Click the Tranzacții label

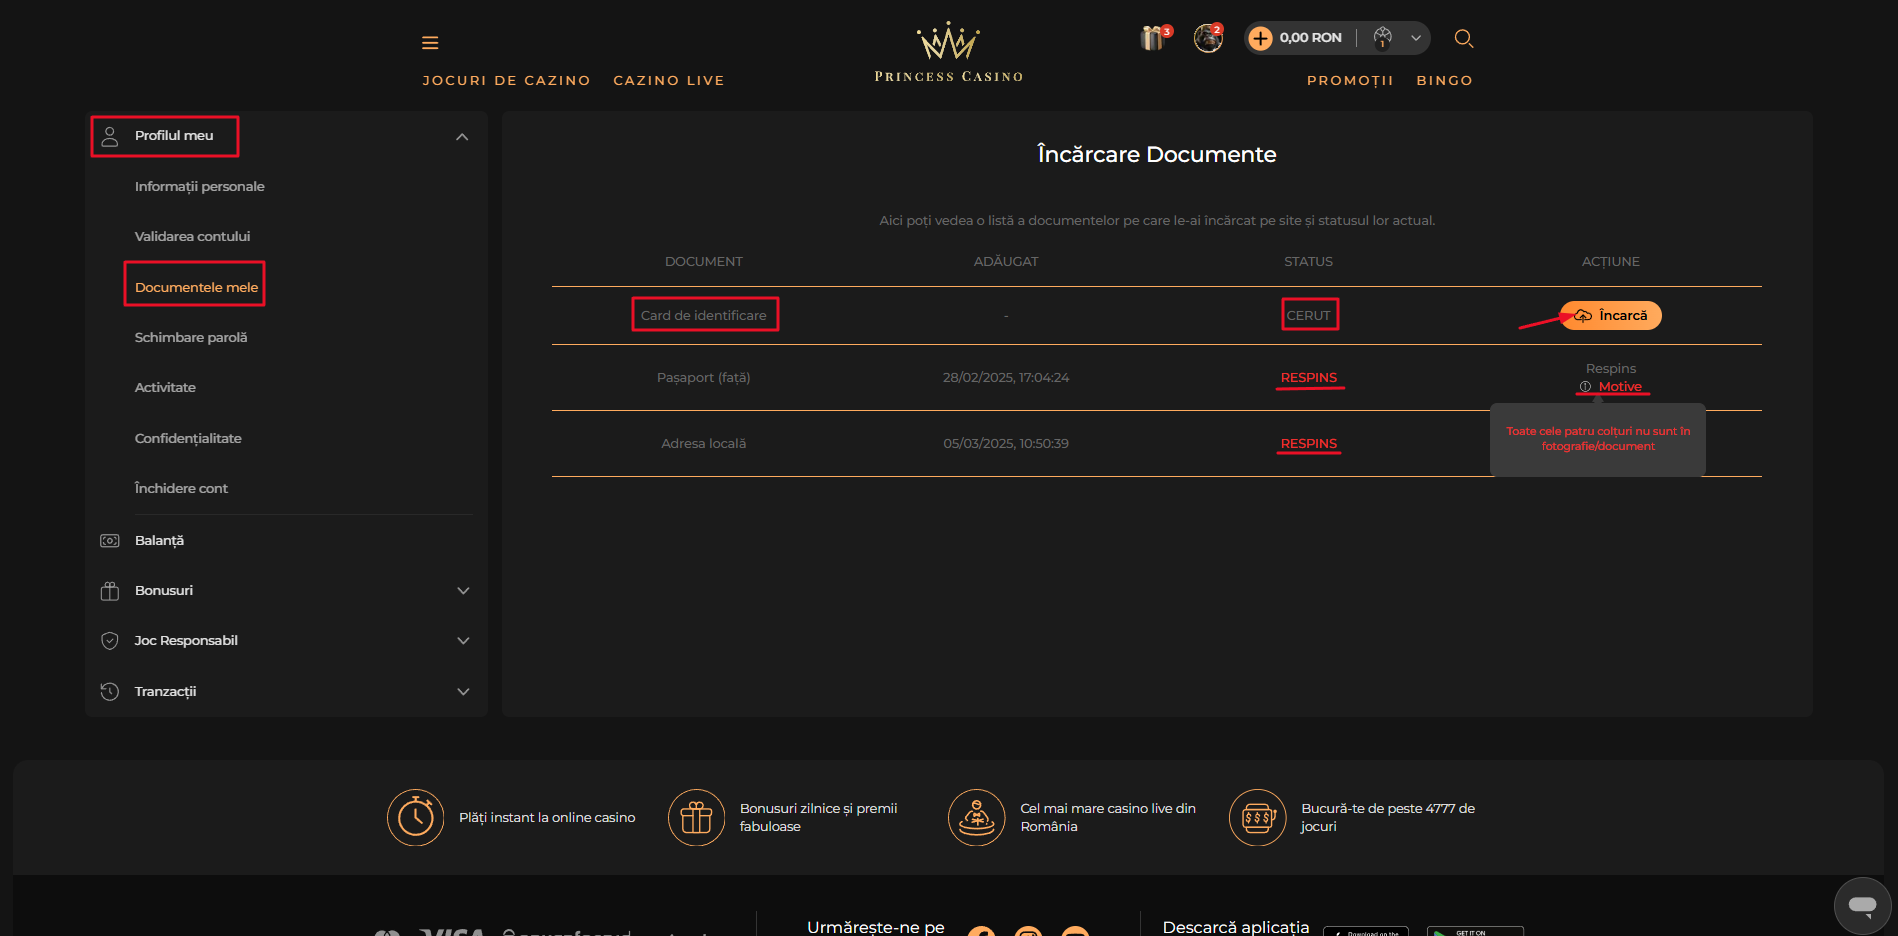pyautogui.click(x=165, y=692)
